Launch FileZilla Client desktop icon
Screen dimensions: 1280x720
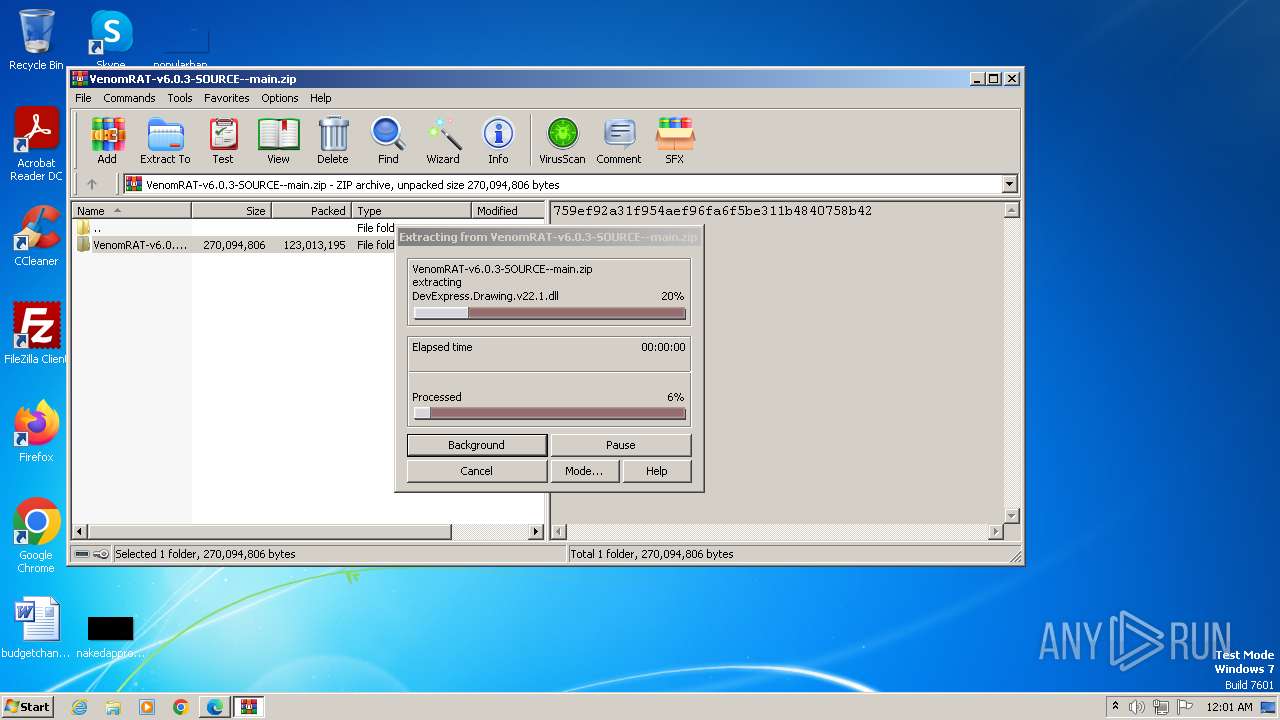tap(36, 334)
